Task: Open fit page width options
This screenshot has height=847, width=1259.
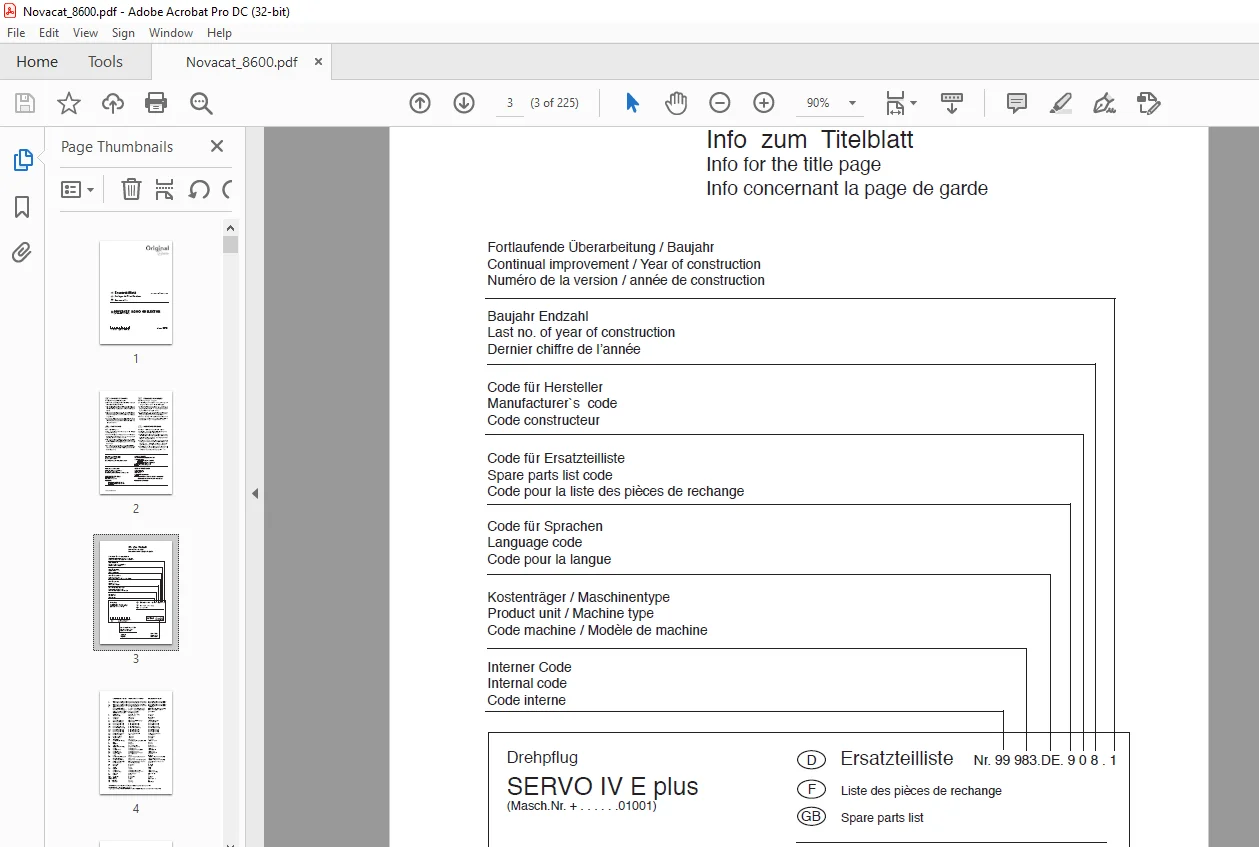Action: [901, 103]
